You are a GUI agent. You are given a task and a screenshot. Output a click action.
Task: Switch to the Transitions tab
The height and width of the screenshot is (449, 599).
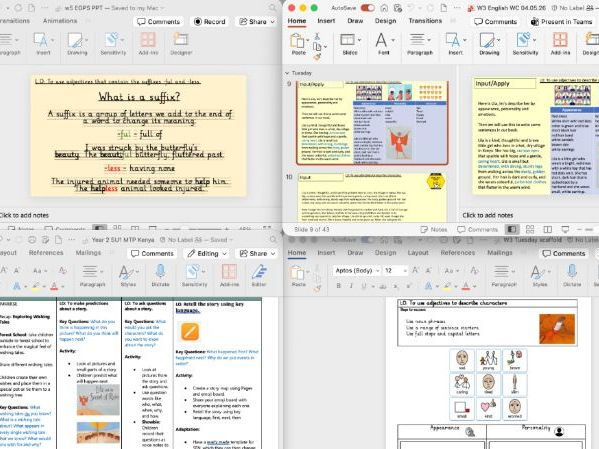pyautogui.click(x=425, y=21)
